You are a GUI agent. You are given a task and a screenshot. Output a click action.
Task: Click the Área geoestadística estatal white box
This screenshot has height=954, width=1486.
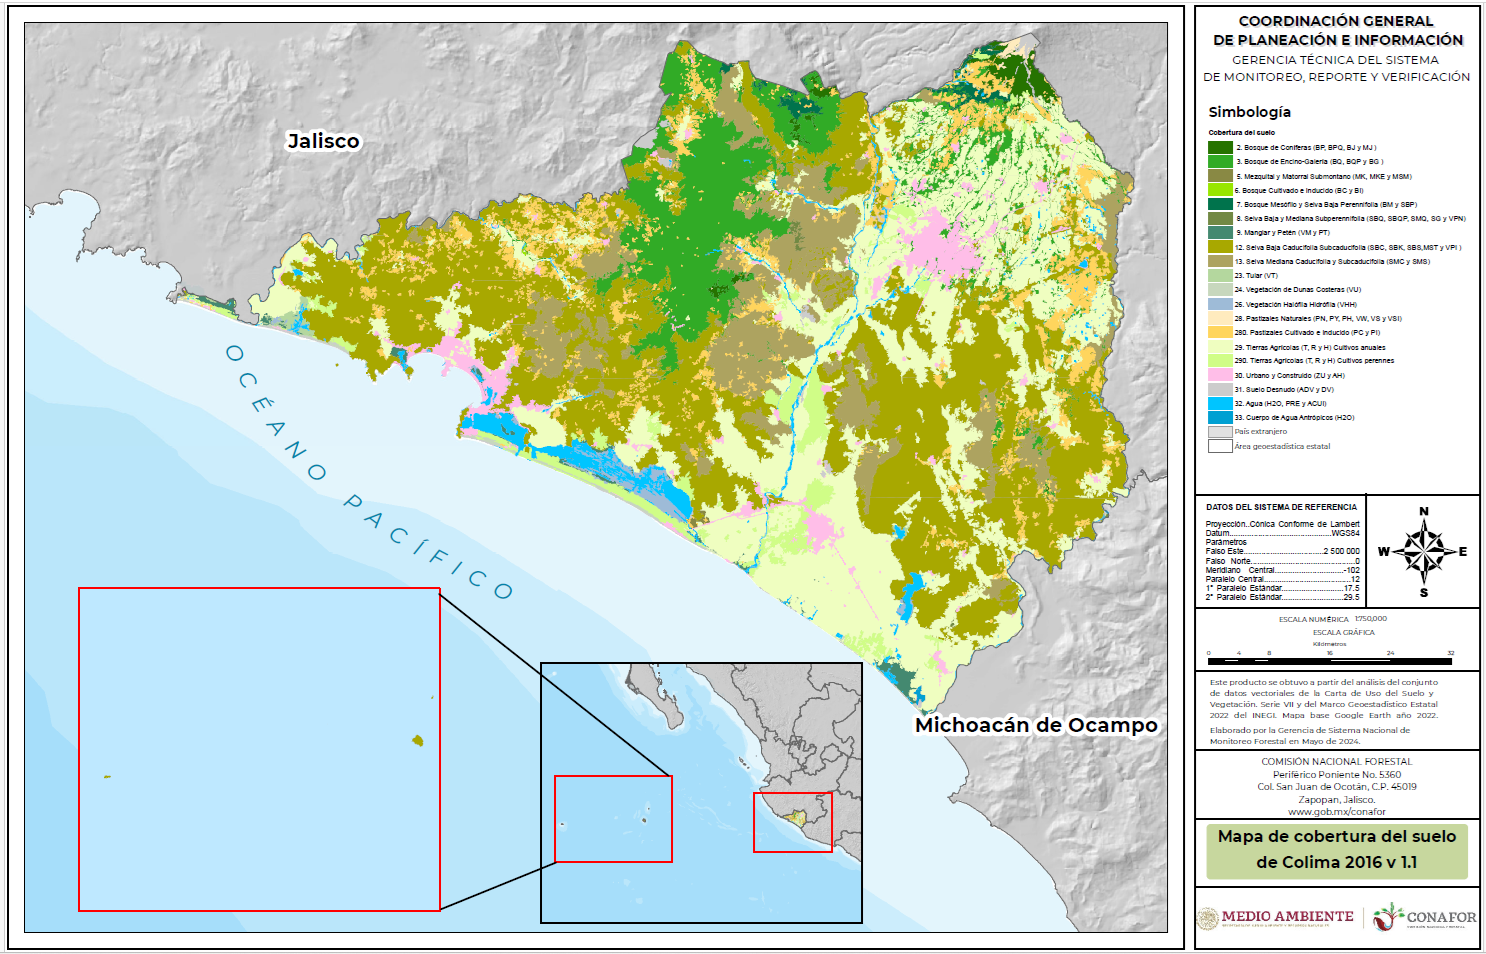pyautogui.click(x=1220, y=446)
